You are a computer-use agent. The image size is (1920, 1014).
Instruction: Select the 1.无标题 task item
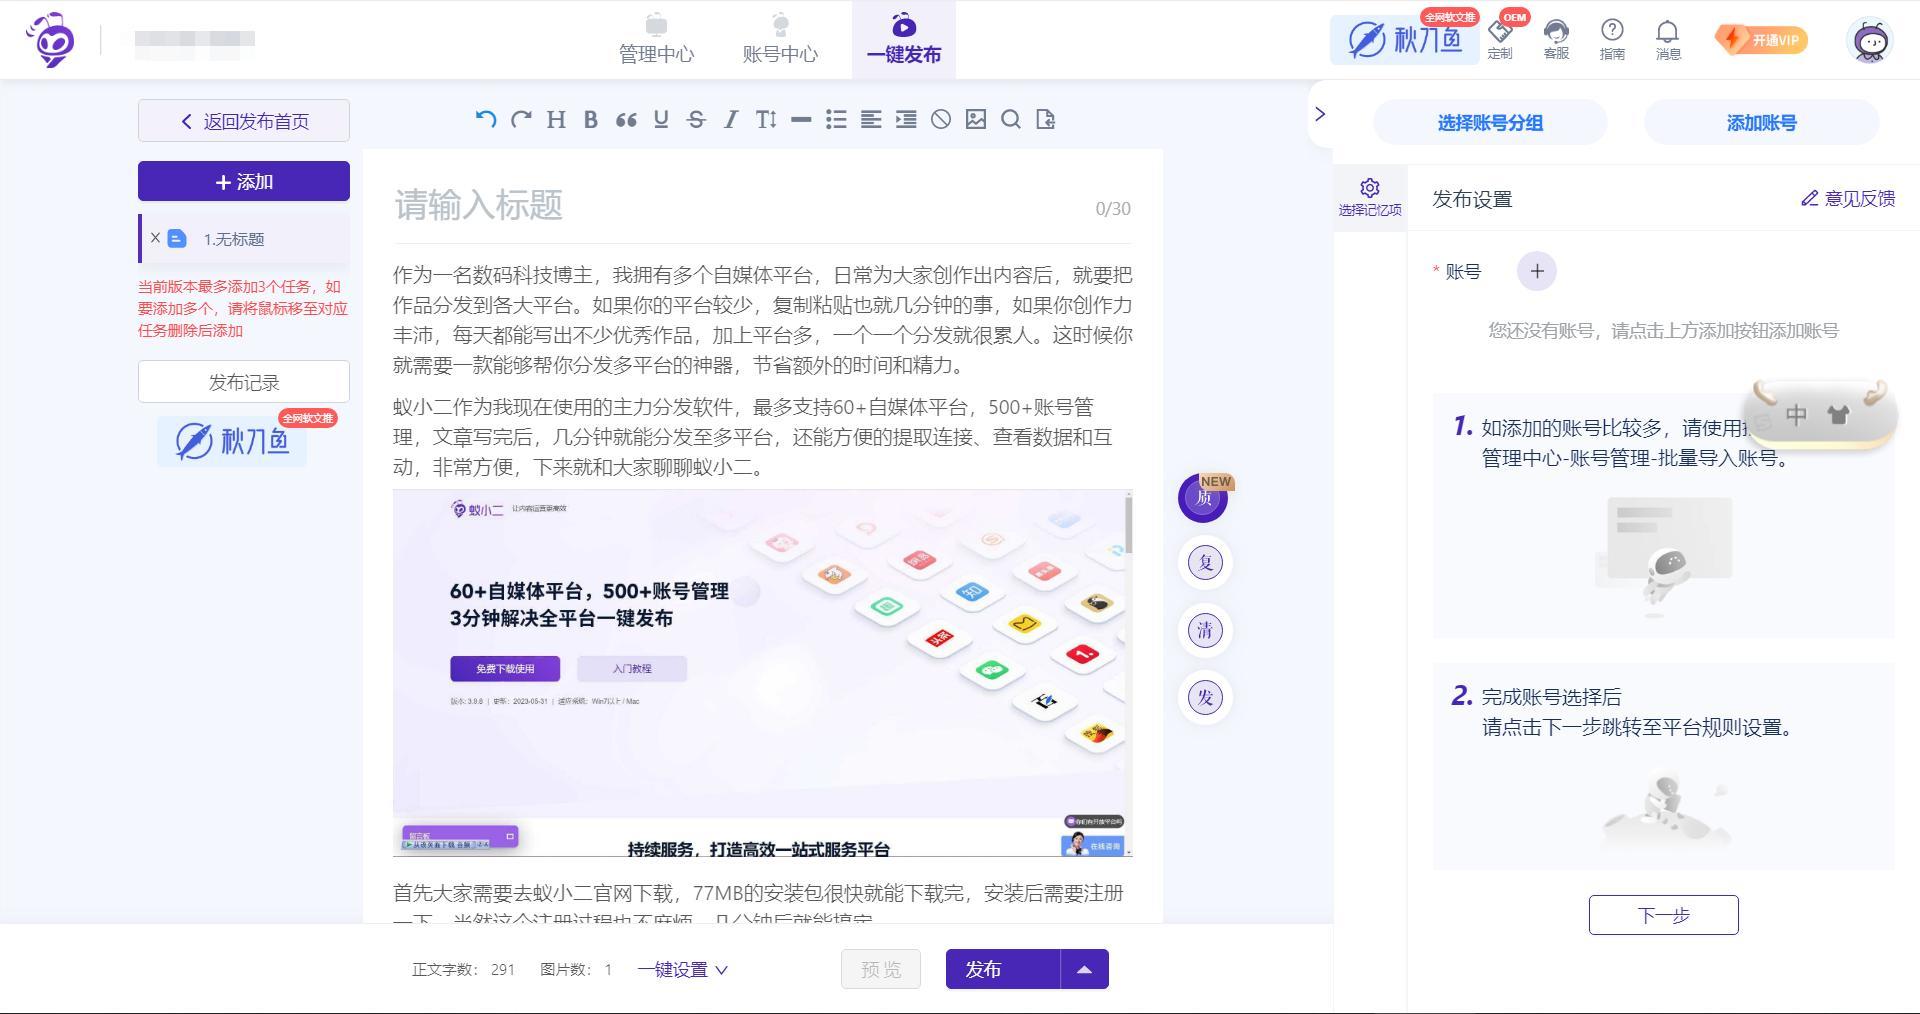click(246, 239)
